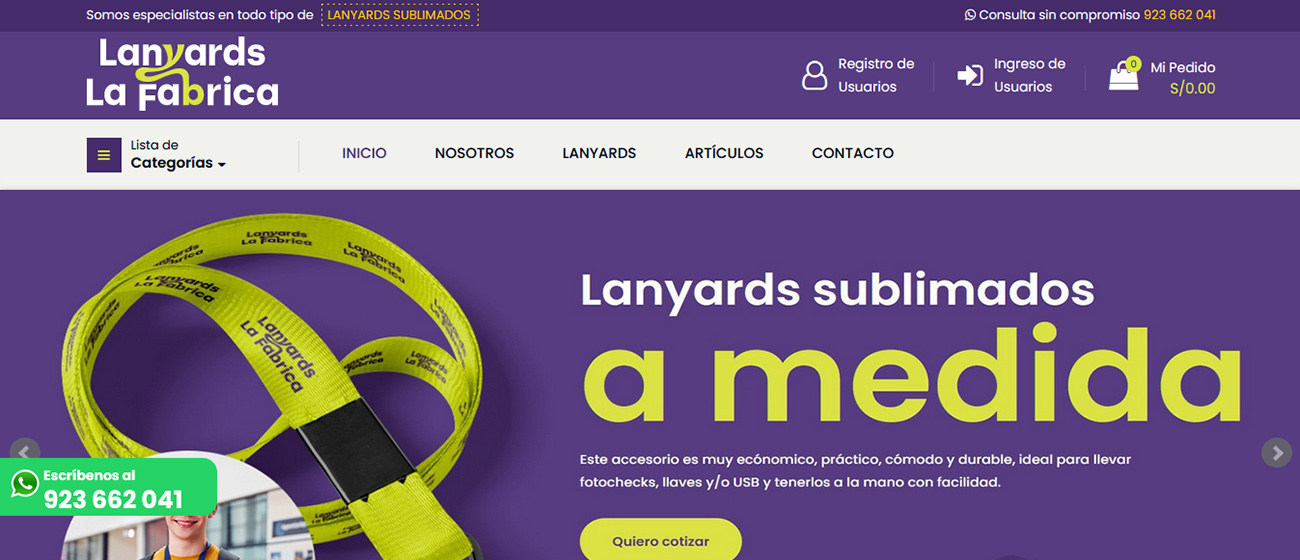
Task: Open the Ingreso de Usuarios link
Action: (x=1030, y=75)
